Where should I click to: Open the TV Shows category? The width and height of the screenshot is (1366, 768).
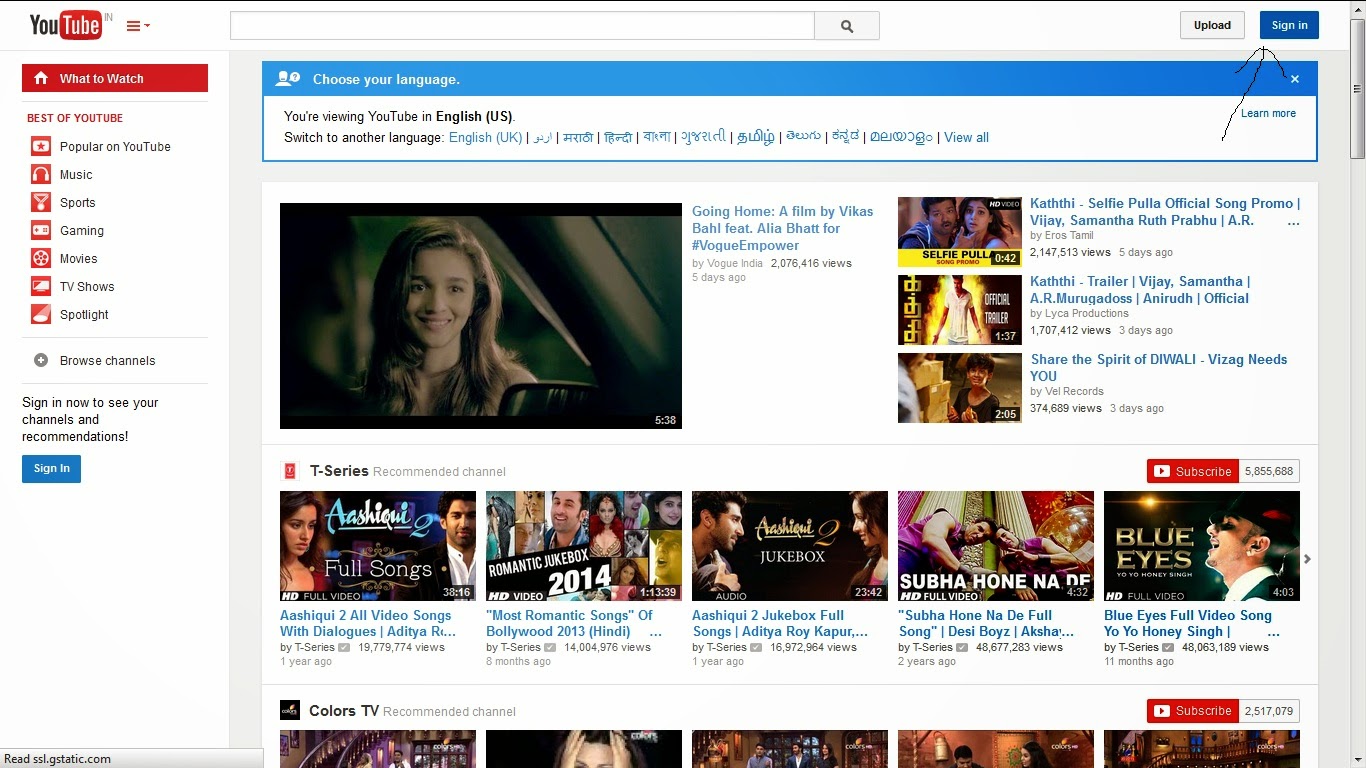pyautogui.click(x=87, y=286)
